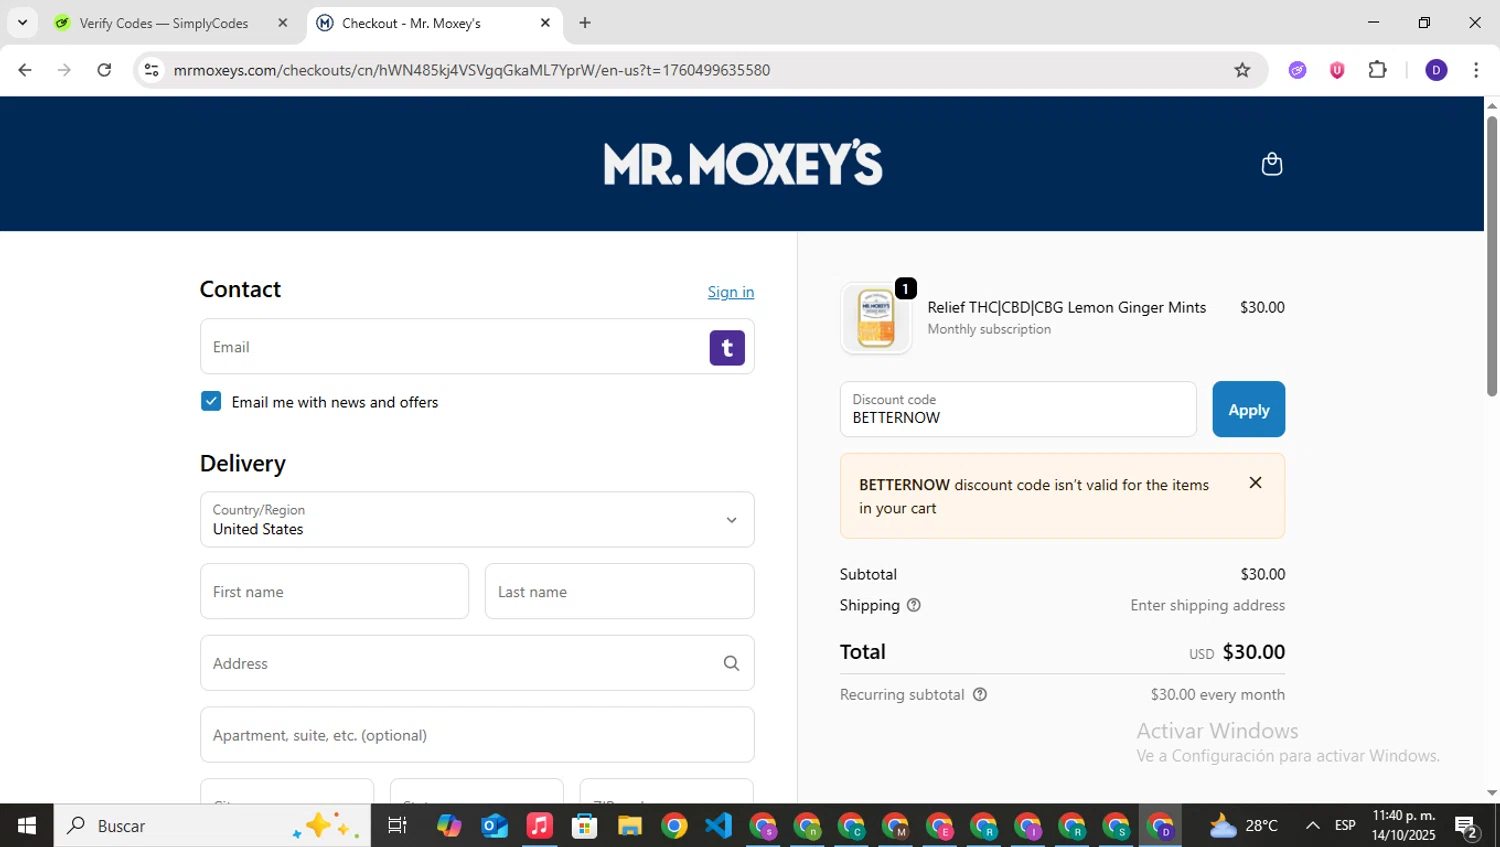Click the ESP language indicator
The width and height of the screenshot is (1500, 847).
[1345, 825]
